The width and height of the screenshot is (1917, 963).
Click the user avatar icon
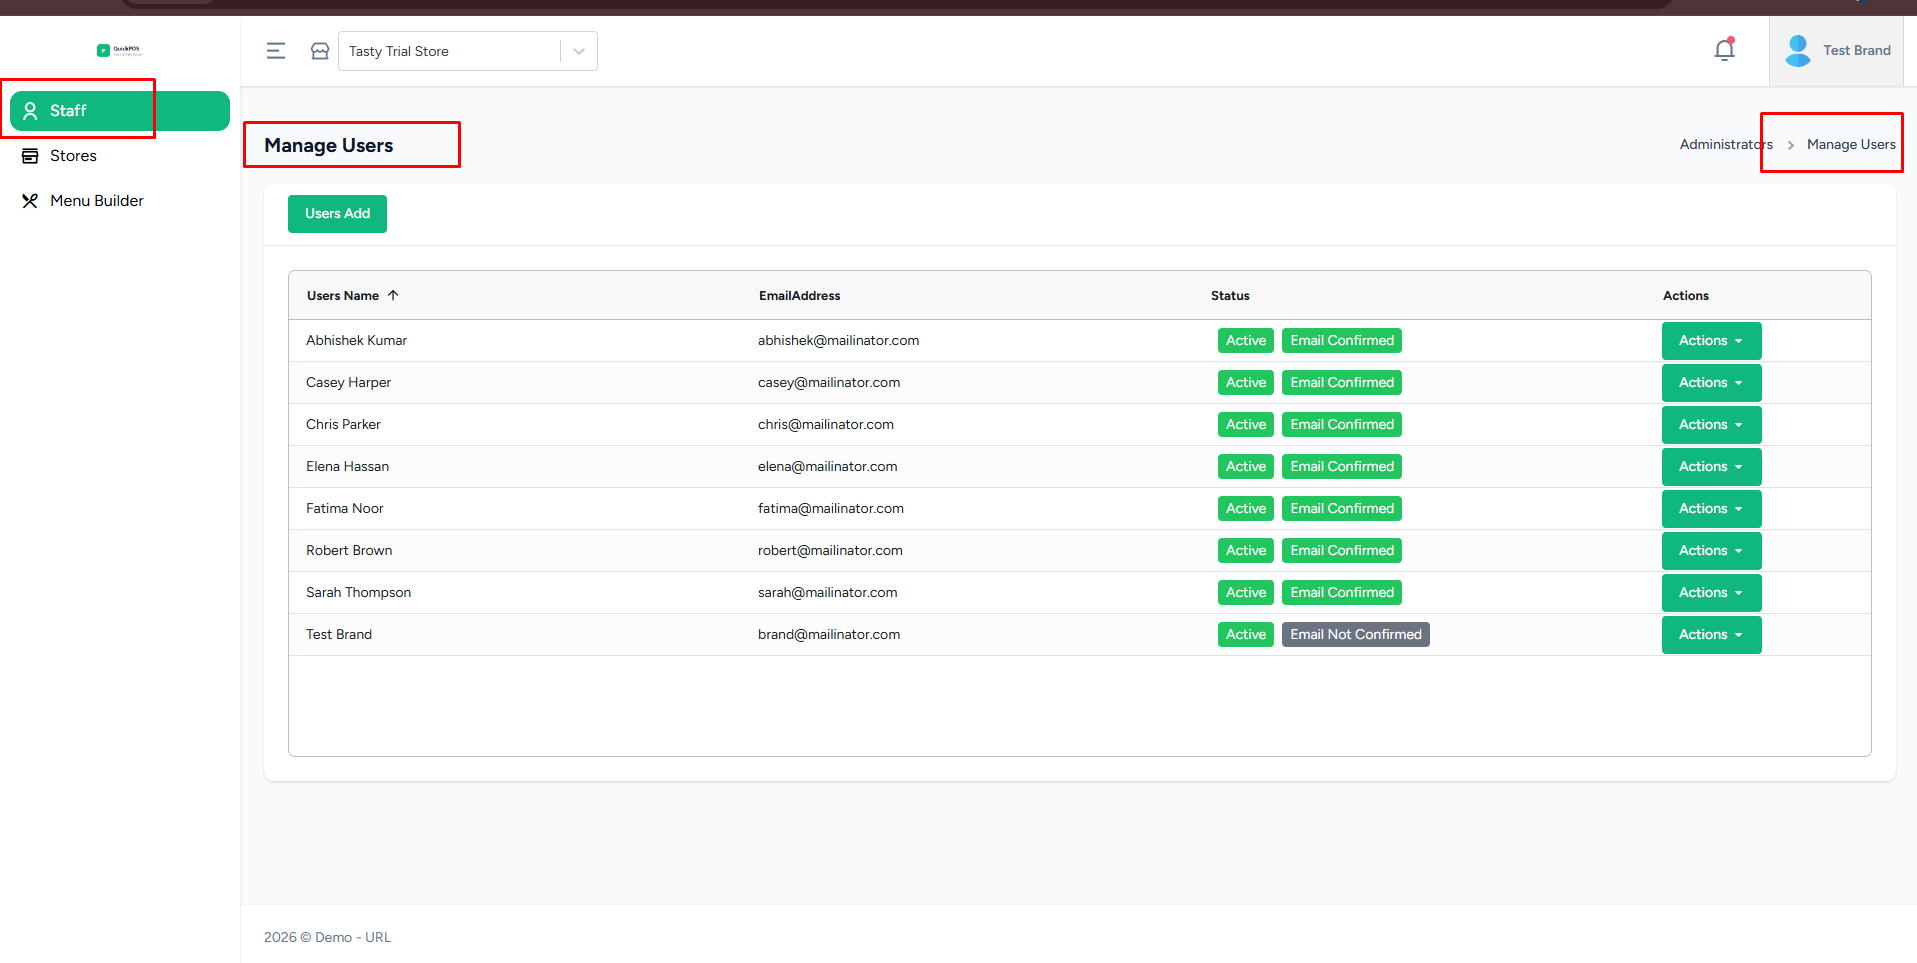point(1797,51)
